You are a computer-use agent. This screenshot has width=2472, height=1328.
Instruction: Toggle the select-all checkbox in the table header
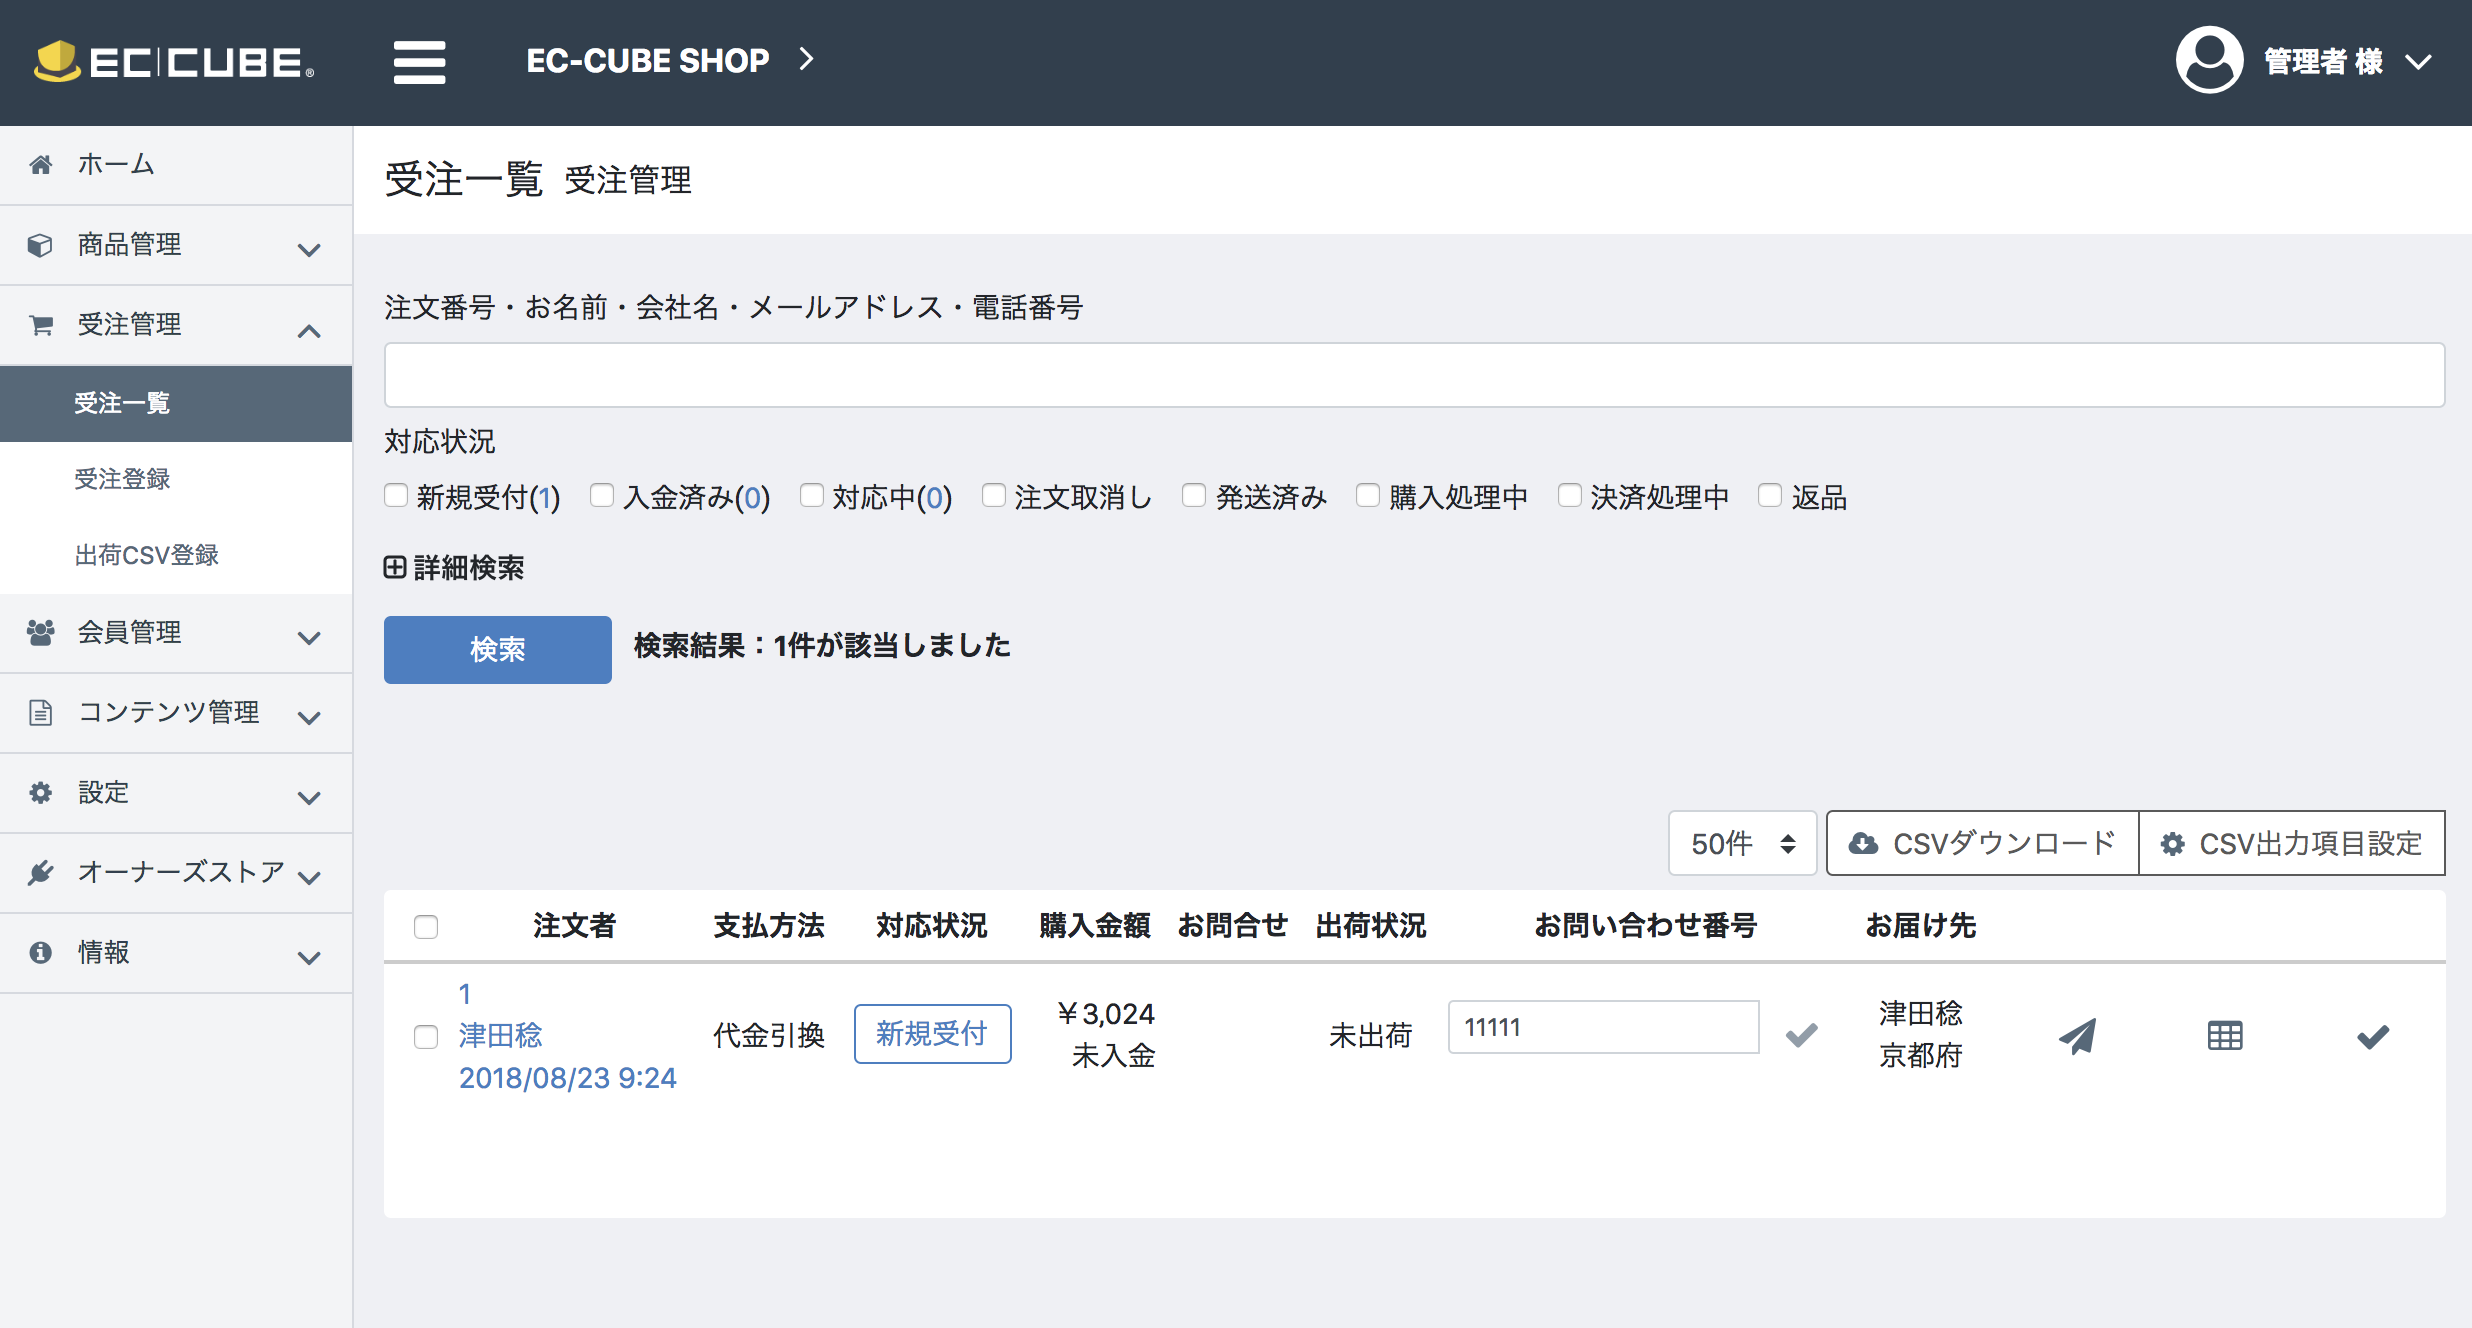(426, 927)
